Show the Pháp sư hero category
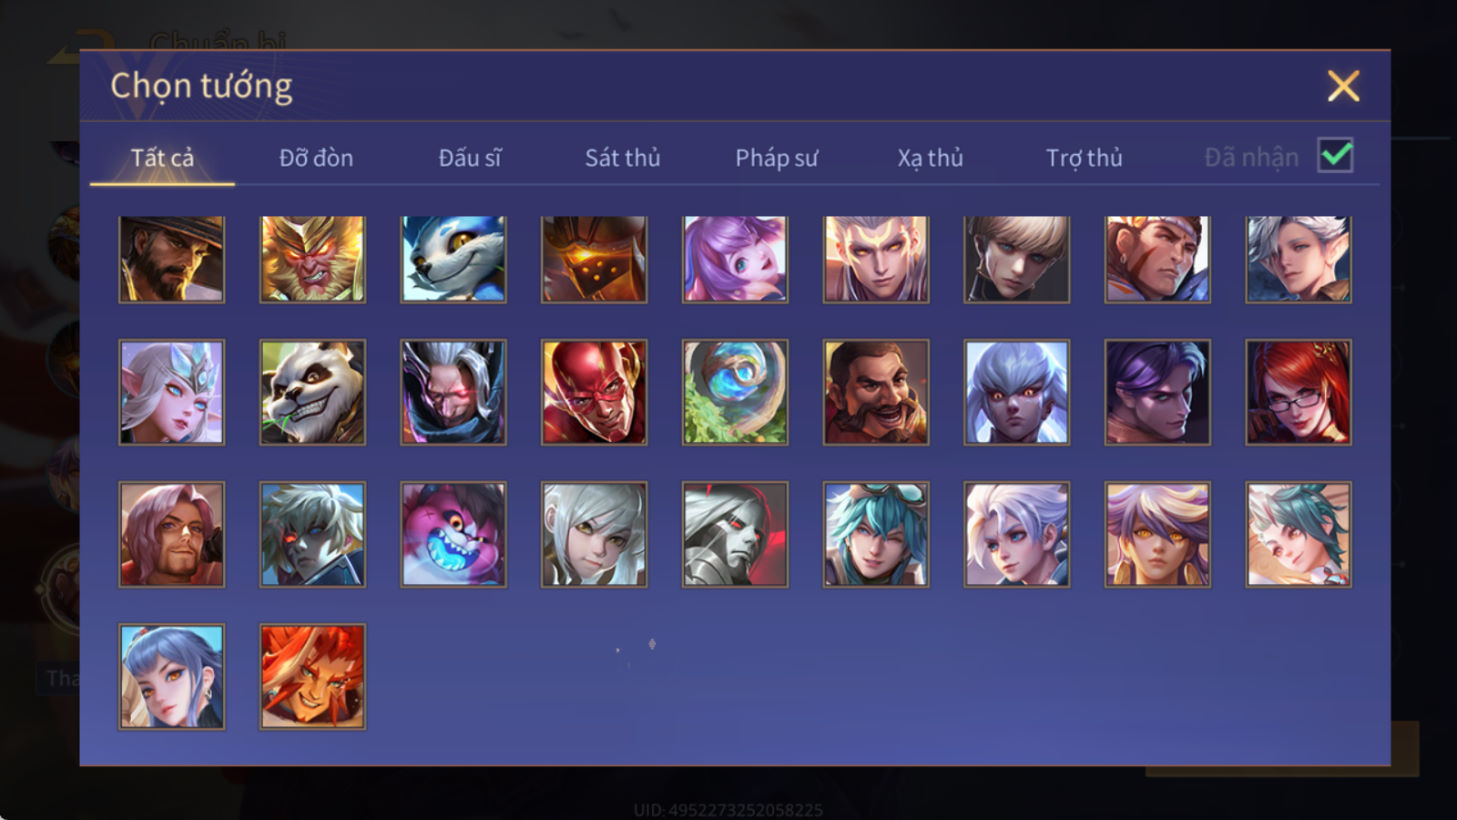Image resolution: width=1457 pixels, height=820 pixels. 776,158
